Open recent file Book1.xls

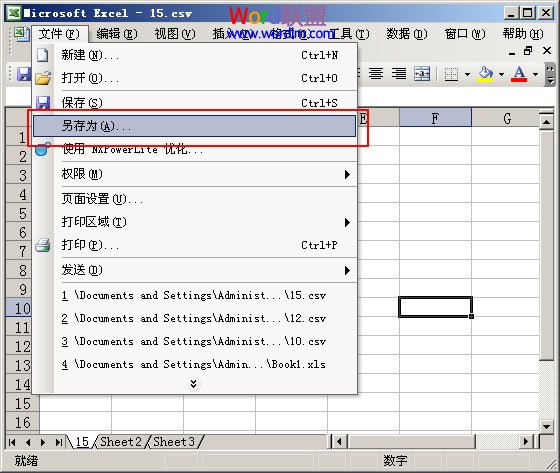(x=193, y=364)
